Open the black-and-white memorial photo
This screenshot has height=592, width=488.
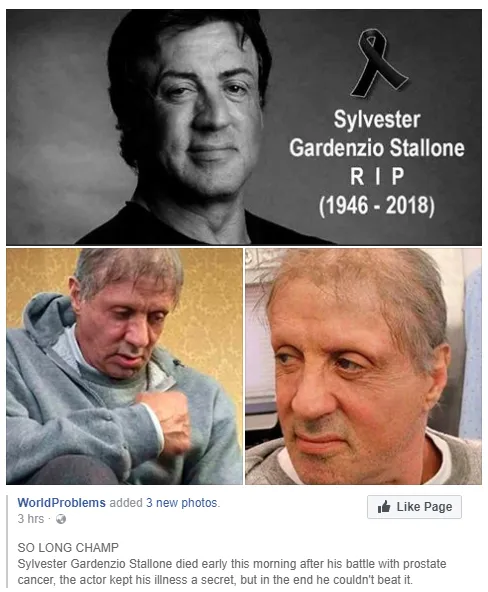pyautogui.click(x=244, y=127)
